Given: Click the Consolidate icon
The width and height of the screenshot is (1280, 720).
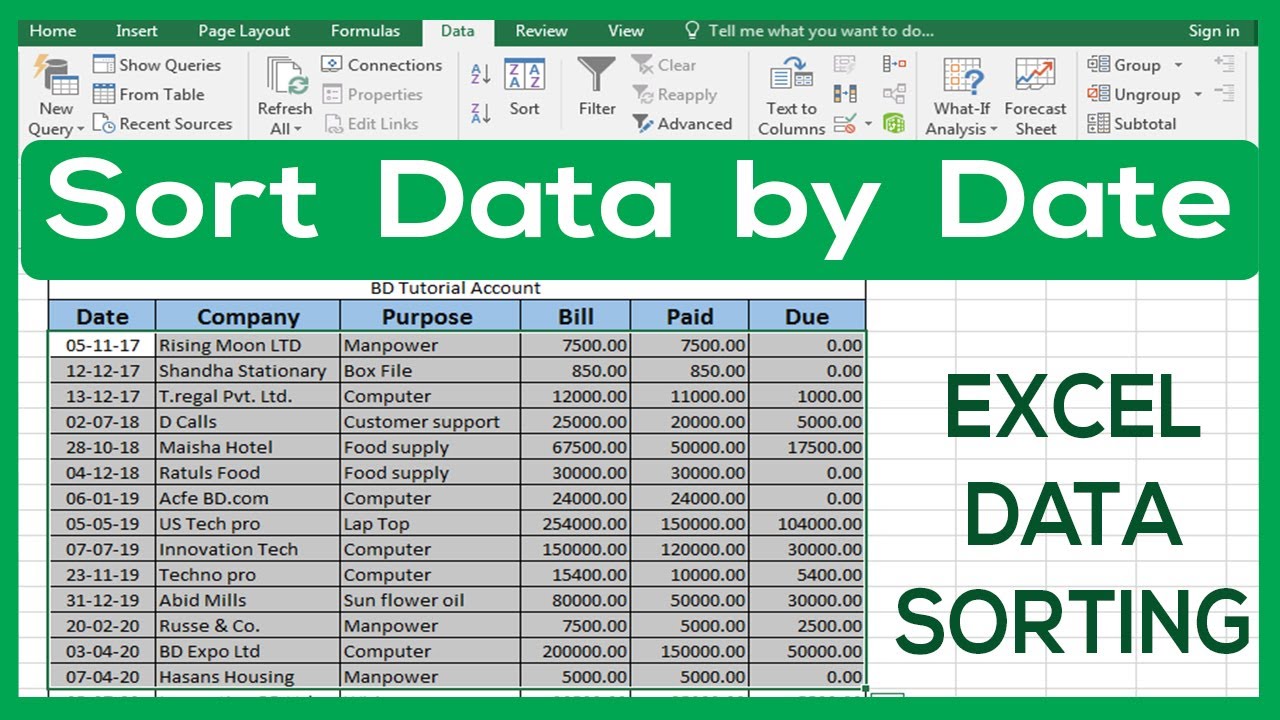Looking at the screenshot, I should pos(894,65).
